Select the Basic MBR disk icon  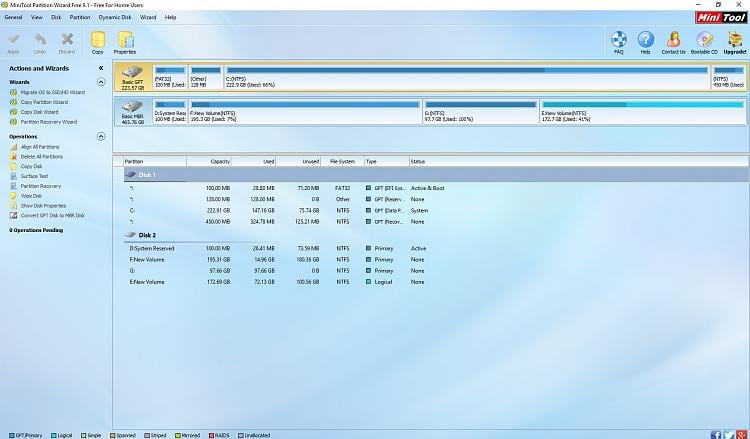coord(132,107)
